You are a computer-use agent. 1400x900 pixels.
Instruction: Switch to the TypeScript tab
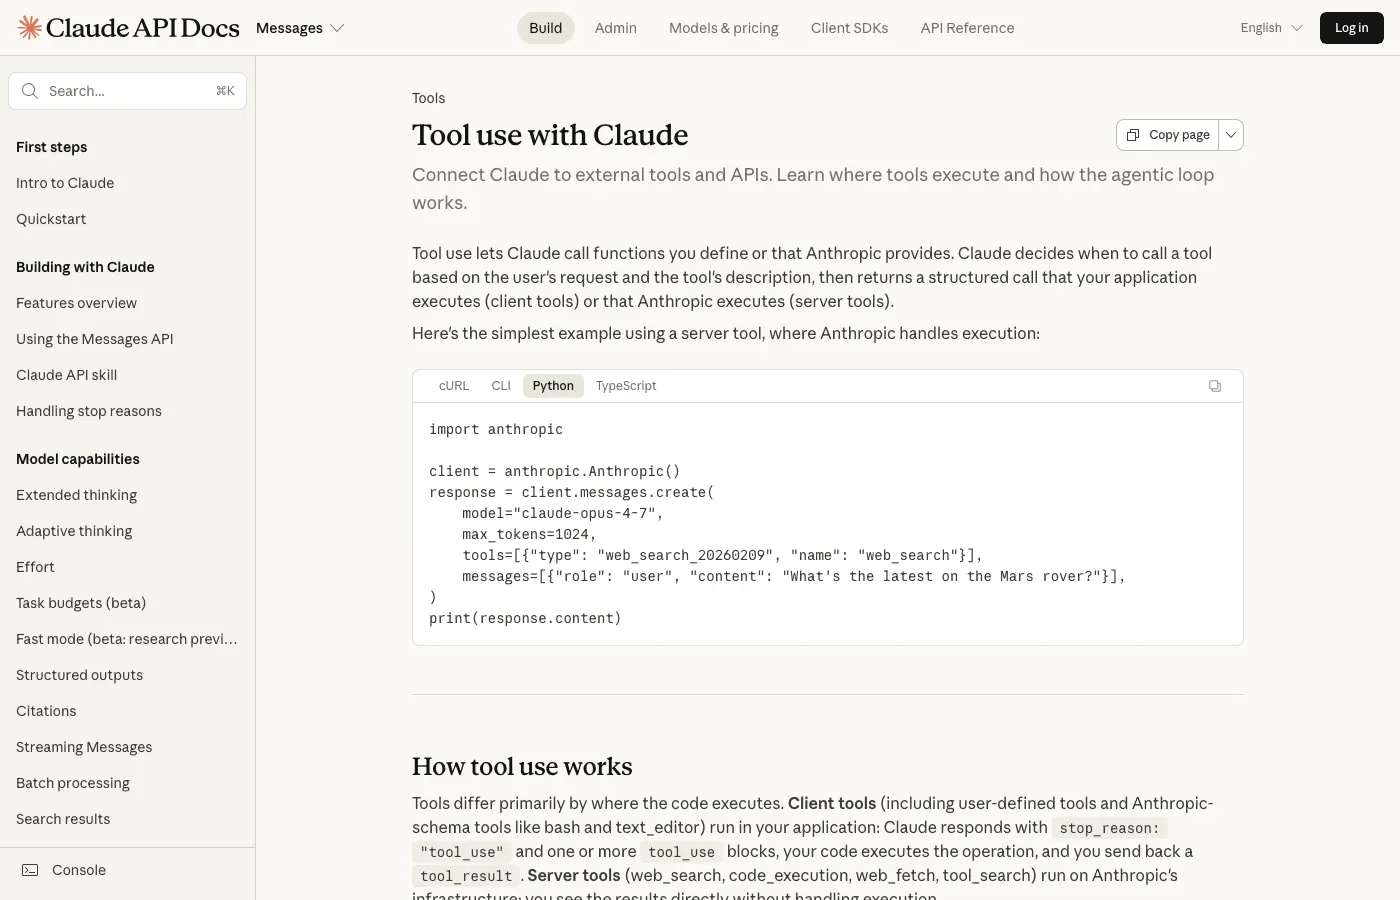625,385
